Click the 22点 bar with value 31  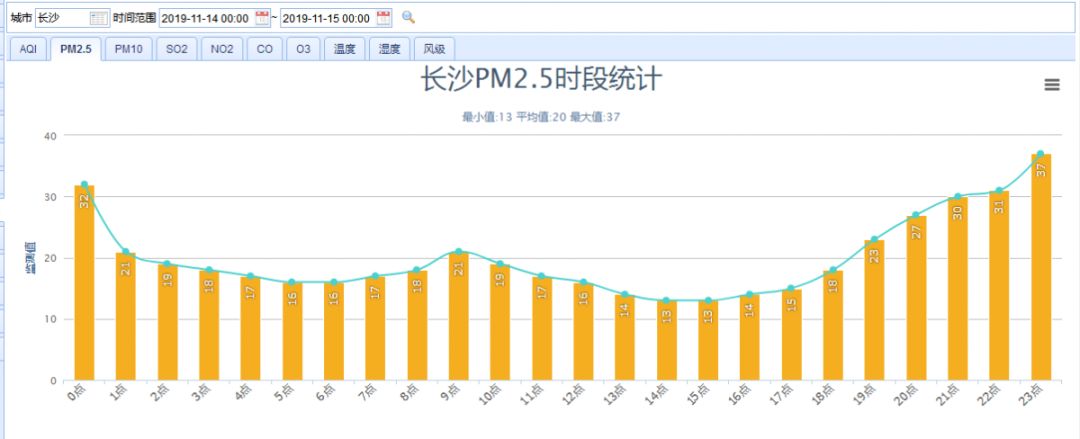point(999,285)
